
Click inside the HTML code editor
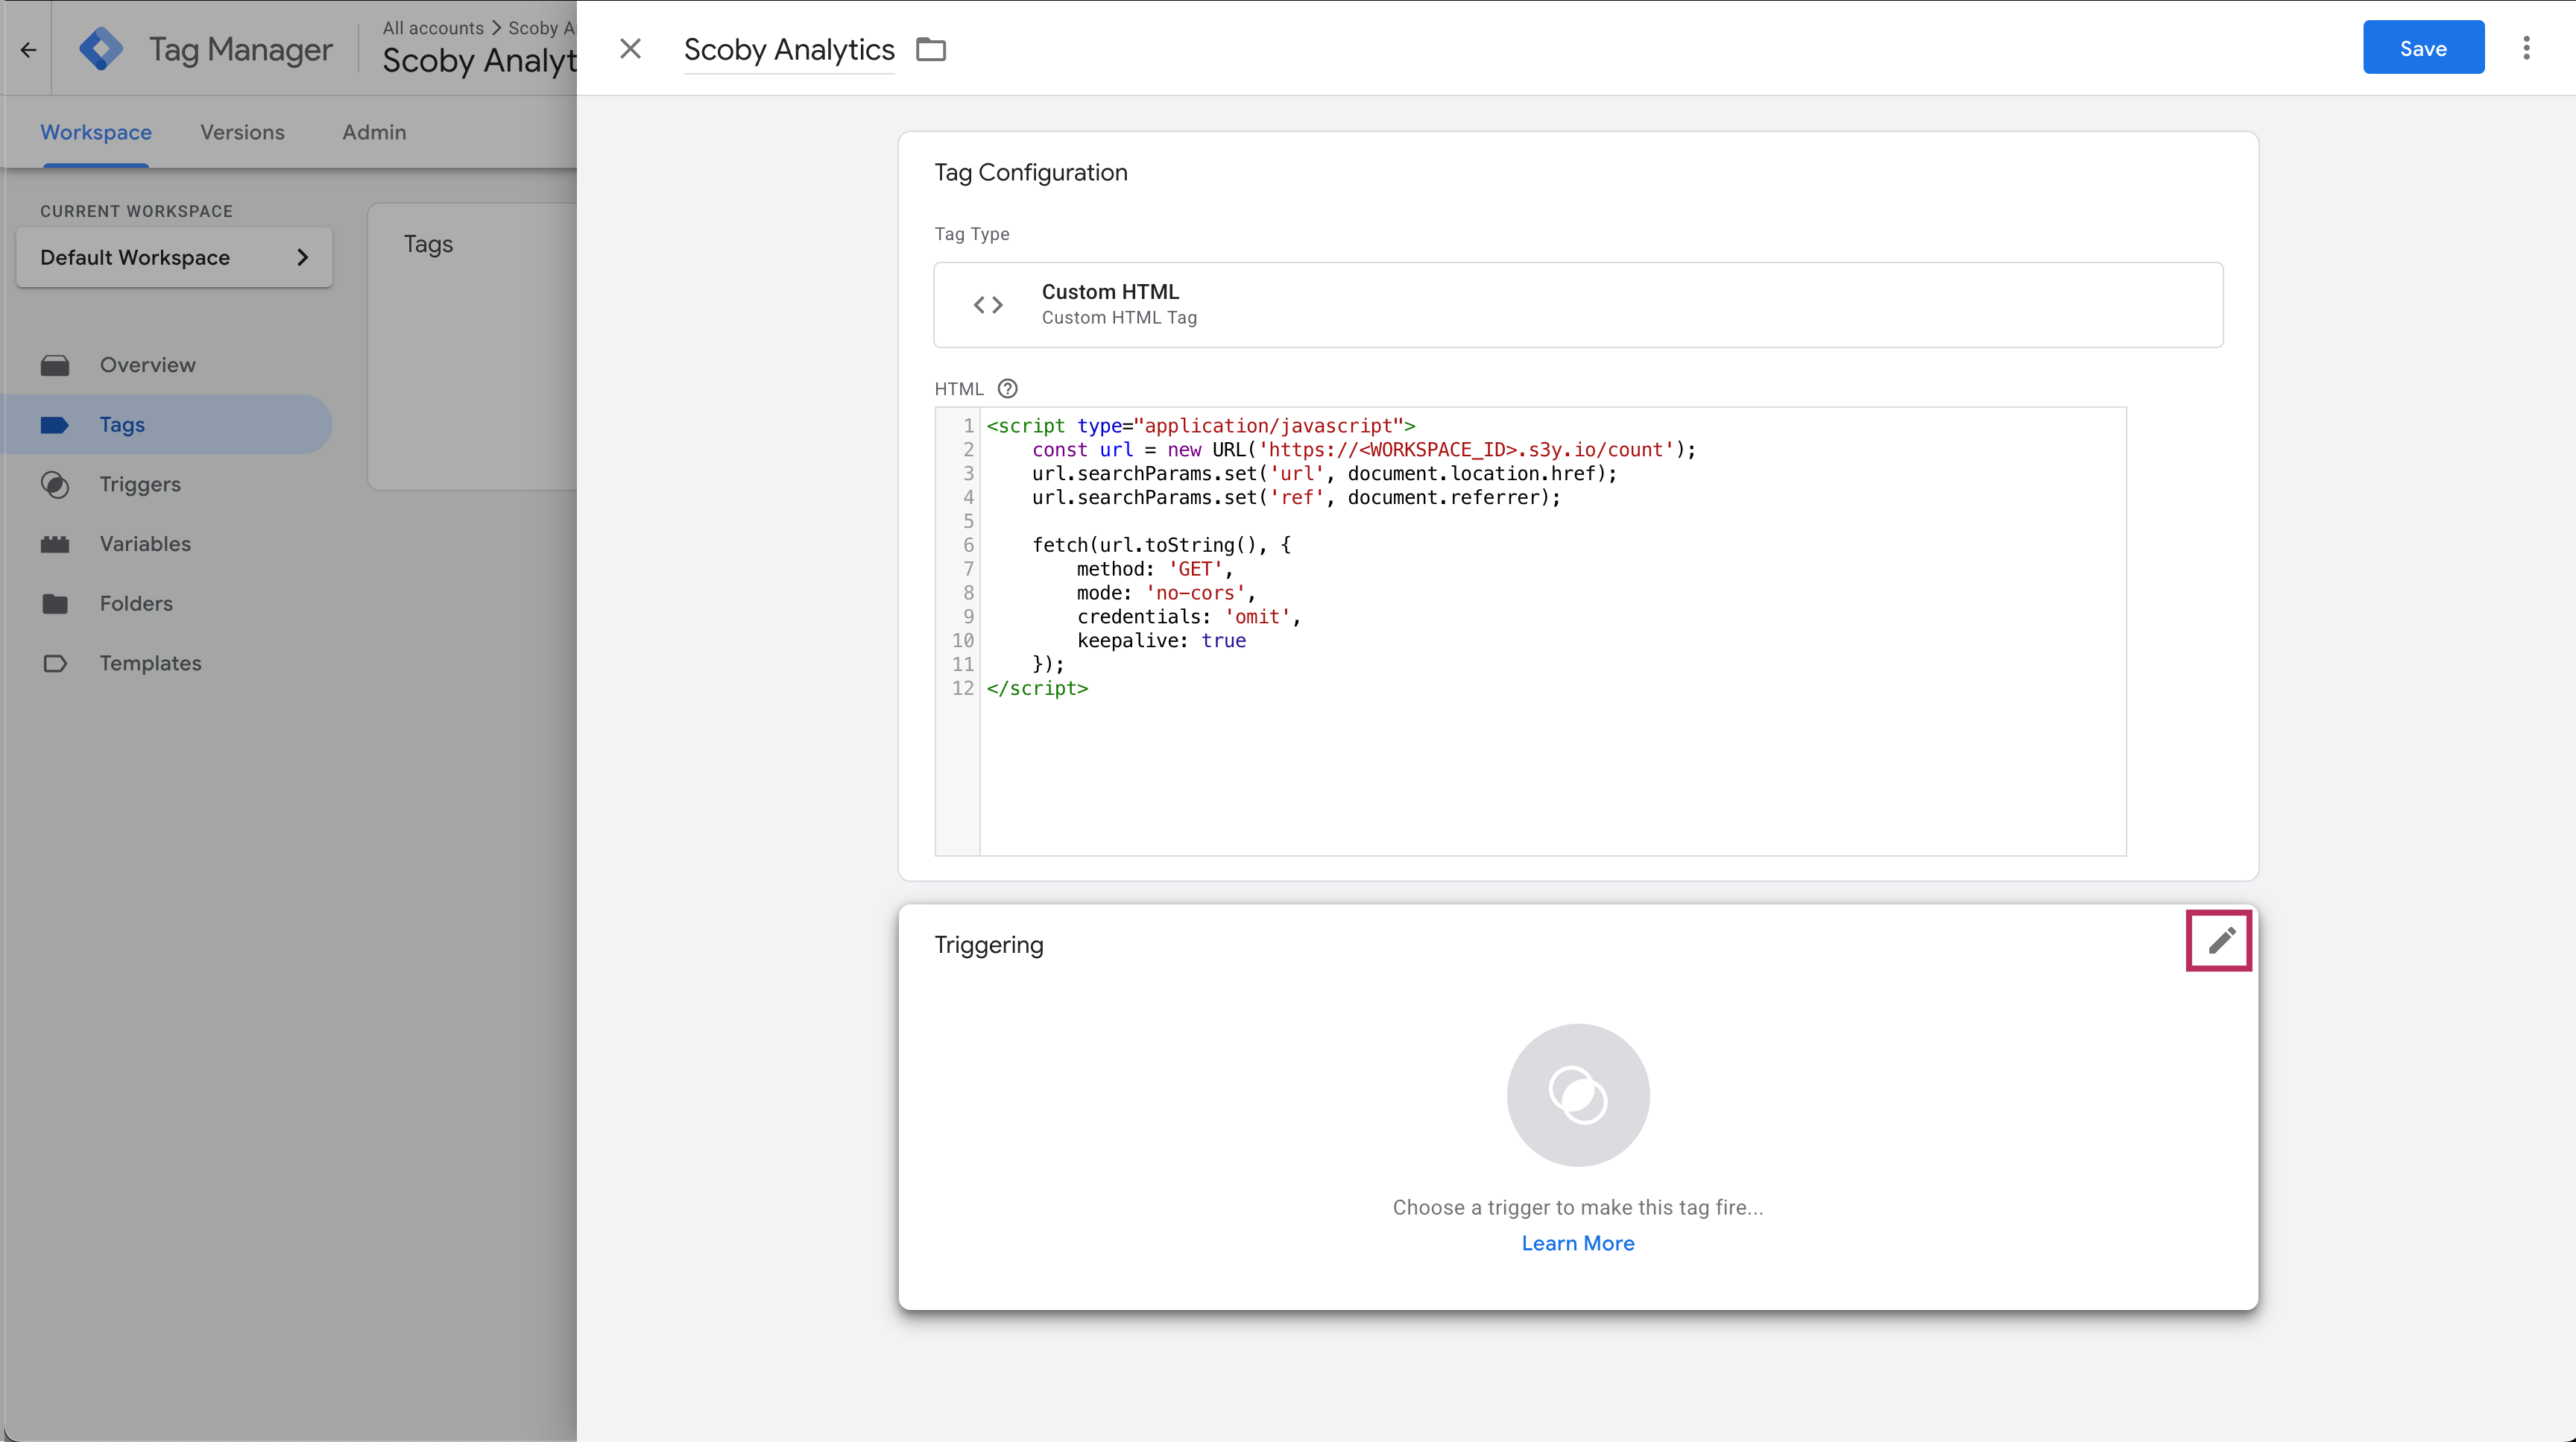[1550, 760]
